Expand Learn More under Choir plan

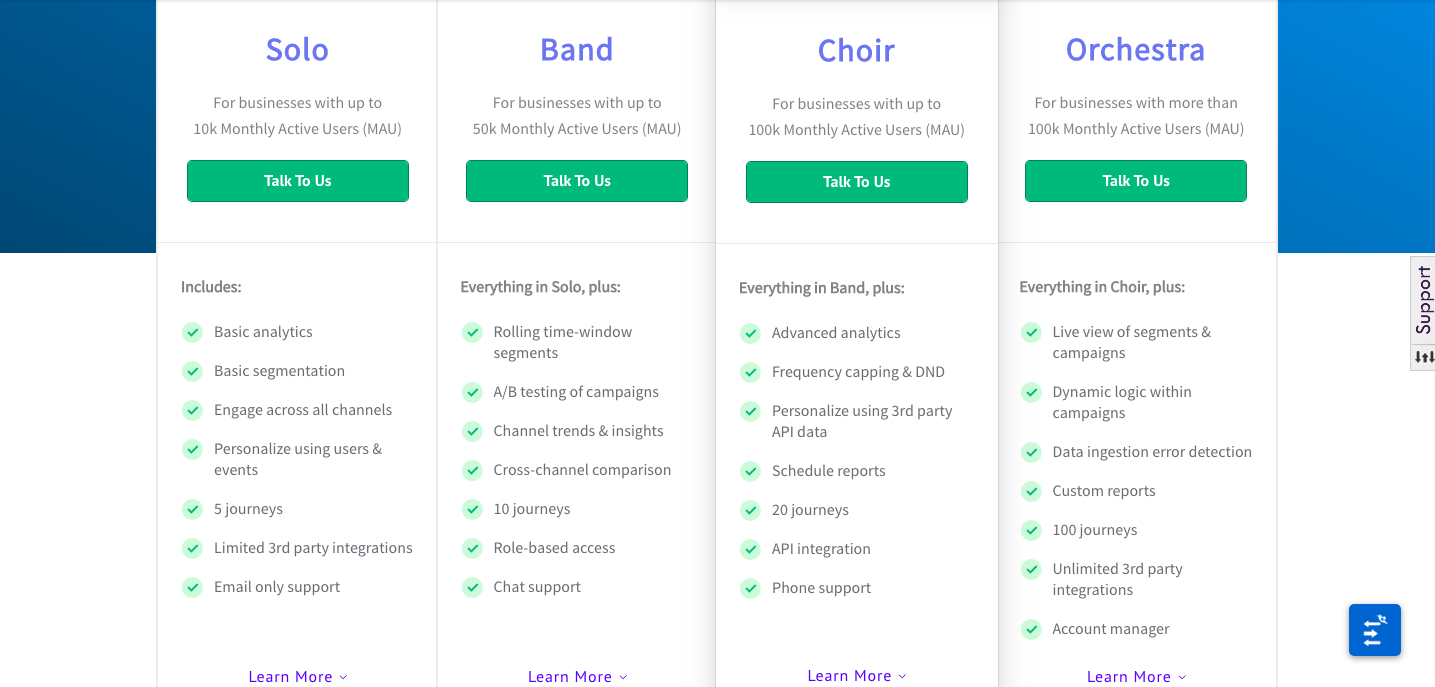click(x=857, y=676)
